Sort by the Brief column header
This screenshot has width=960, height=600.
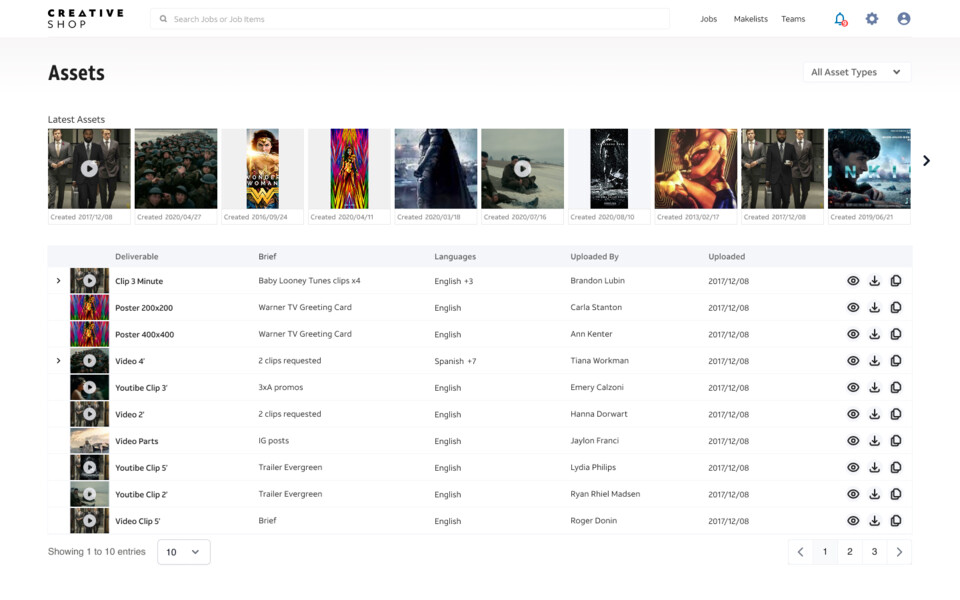tap(268, 257)
